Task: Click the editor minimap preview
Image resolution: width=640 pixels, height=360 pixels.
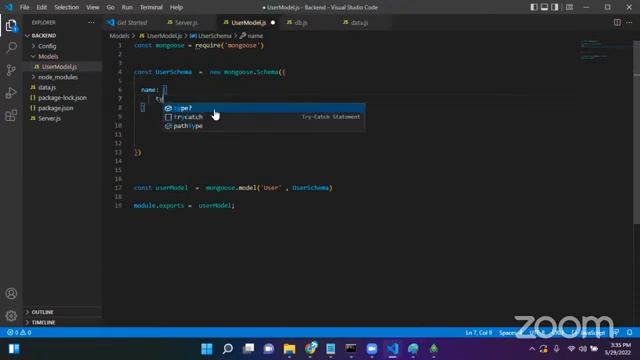Action: pos(606,51)
